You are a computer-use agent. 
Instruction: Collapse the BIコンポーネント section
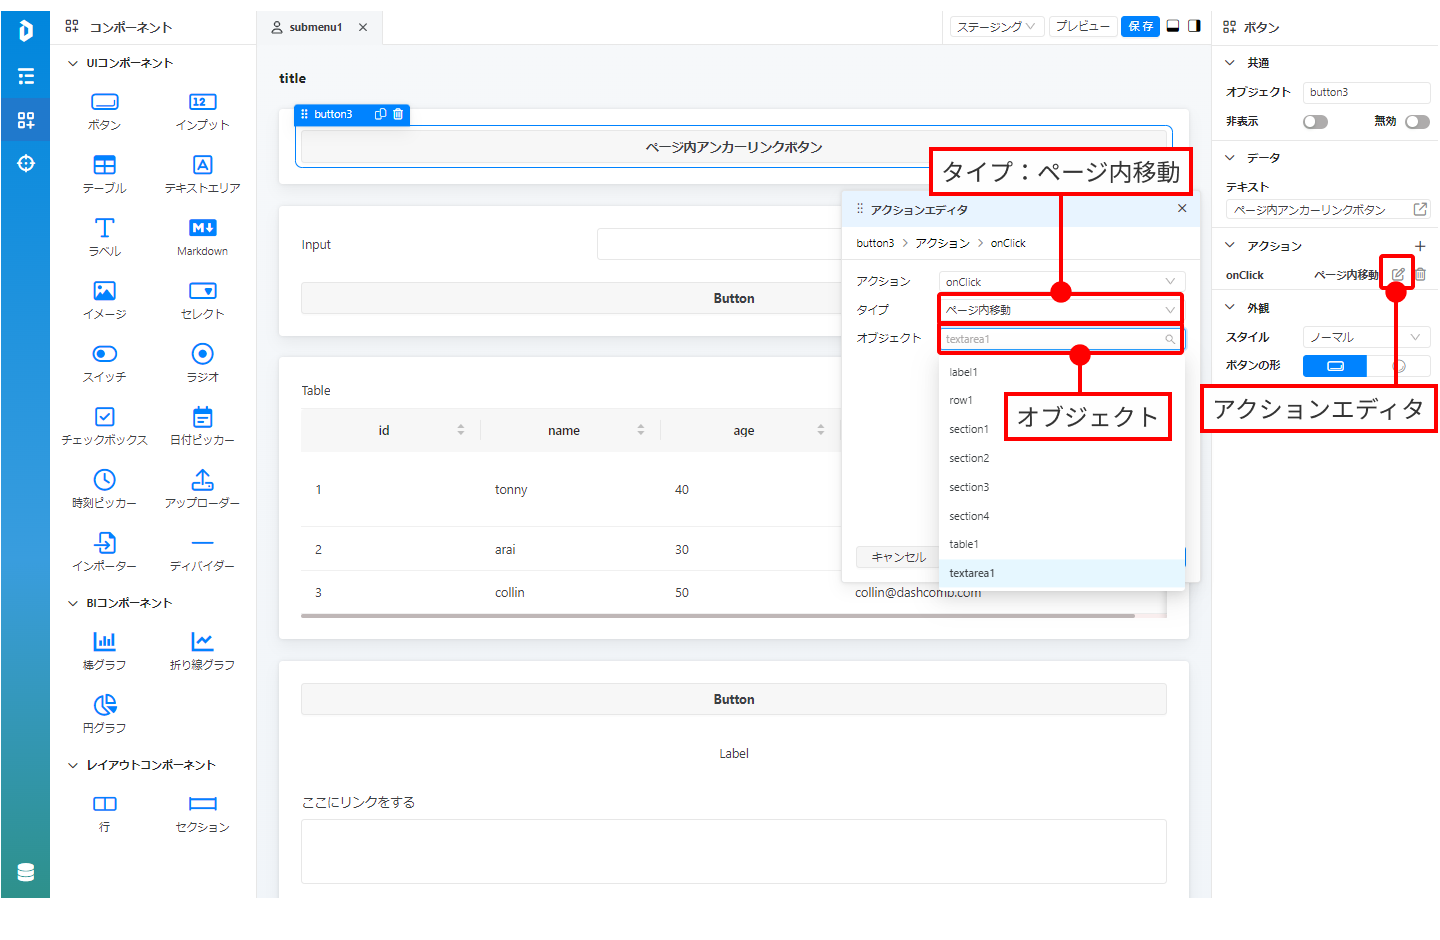[x=72, y=603]
